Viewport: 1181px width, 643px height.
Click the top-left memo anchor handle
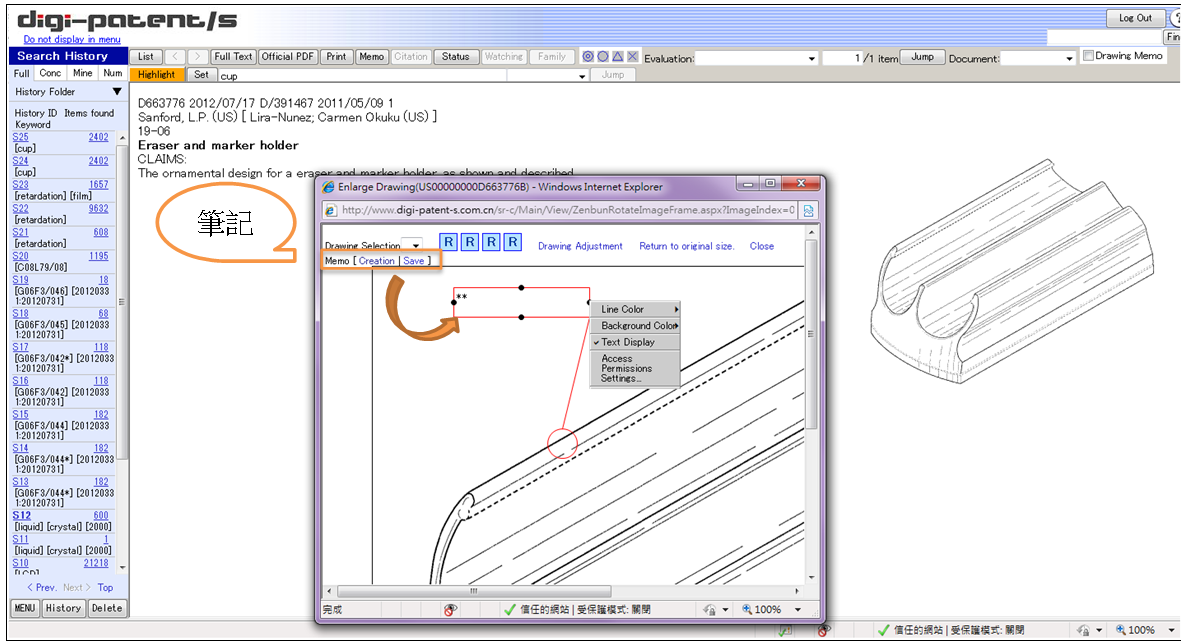click(x=453, y=302)
